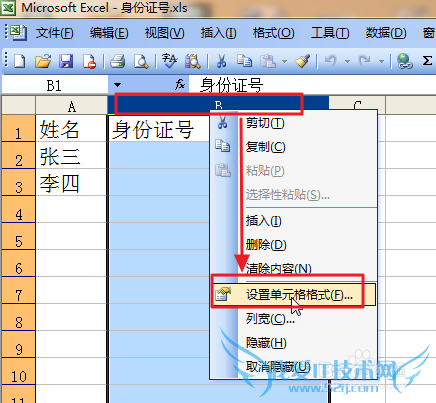Open the Name Box dropdown arrow
The width and height of the screenshot is (436, 403).
click(117, 85)
